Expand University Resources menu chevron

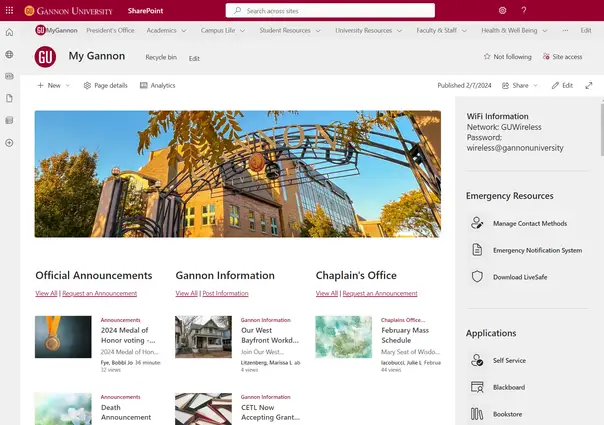399,31
